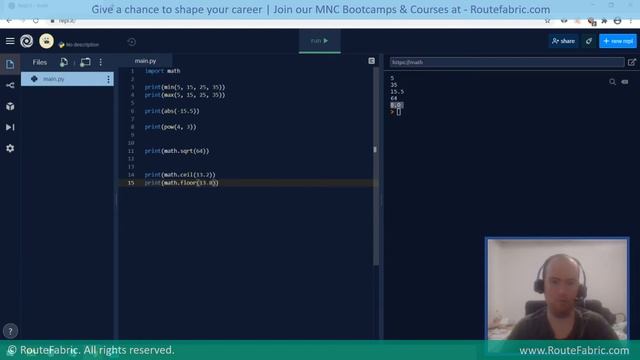Click the print(abs(-15.5)) line
The width and height of the screenshot is (640, 360).
point(172,111)
